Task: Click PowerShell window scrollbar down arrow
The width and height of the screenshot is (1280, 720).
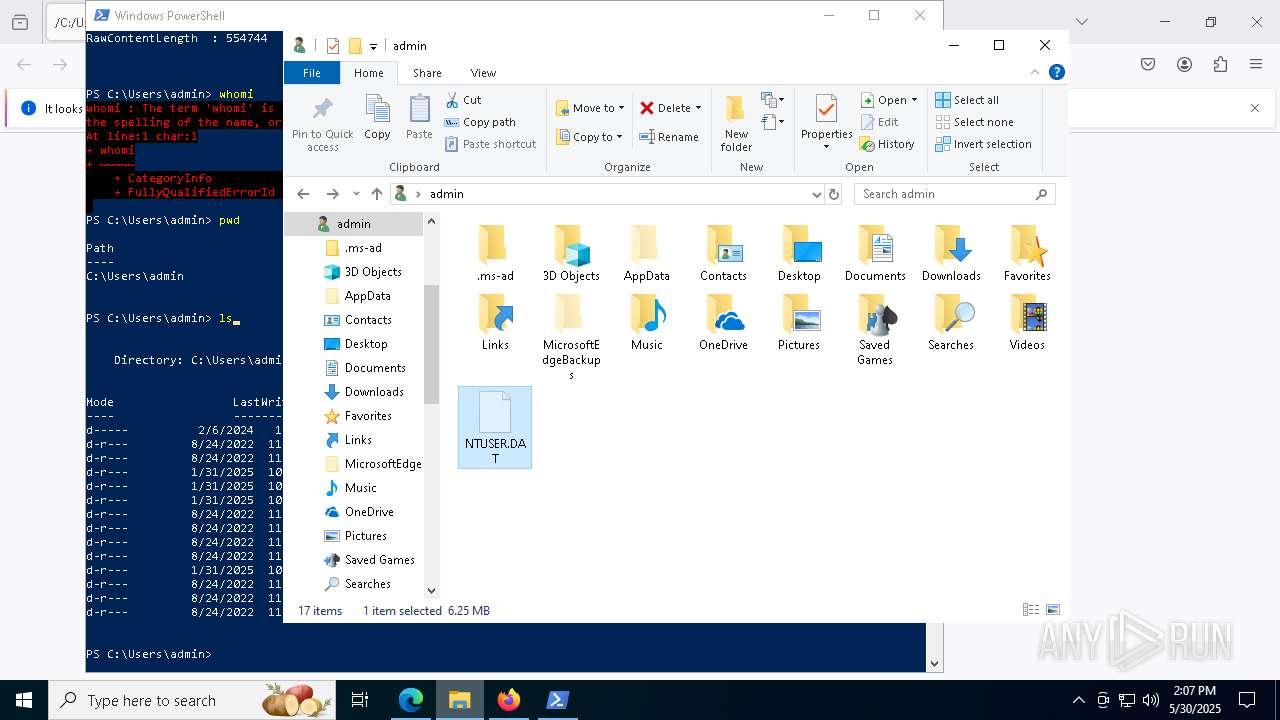Action: tap(935, 663)
